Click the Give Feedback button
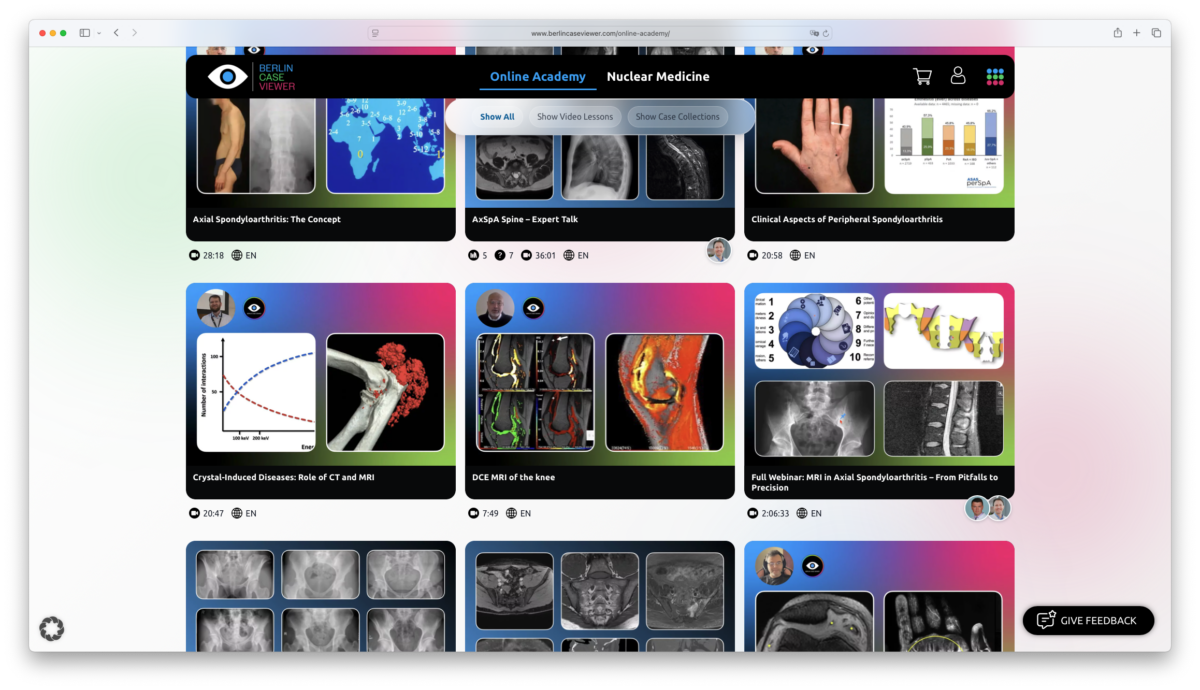The width and height of the screenshot is (1200, 690). (1088, 620)
